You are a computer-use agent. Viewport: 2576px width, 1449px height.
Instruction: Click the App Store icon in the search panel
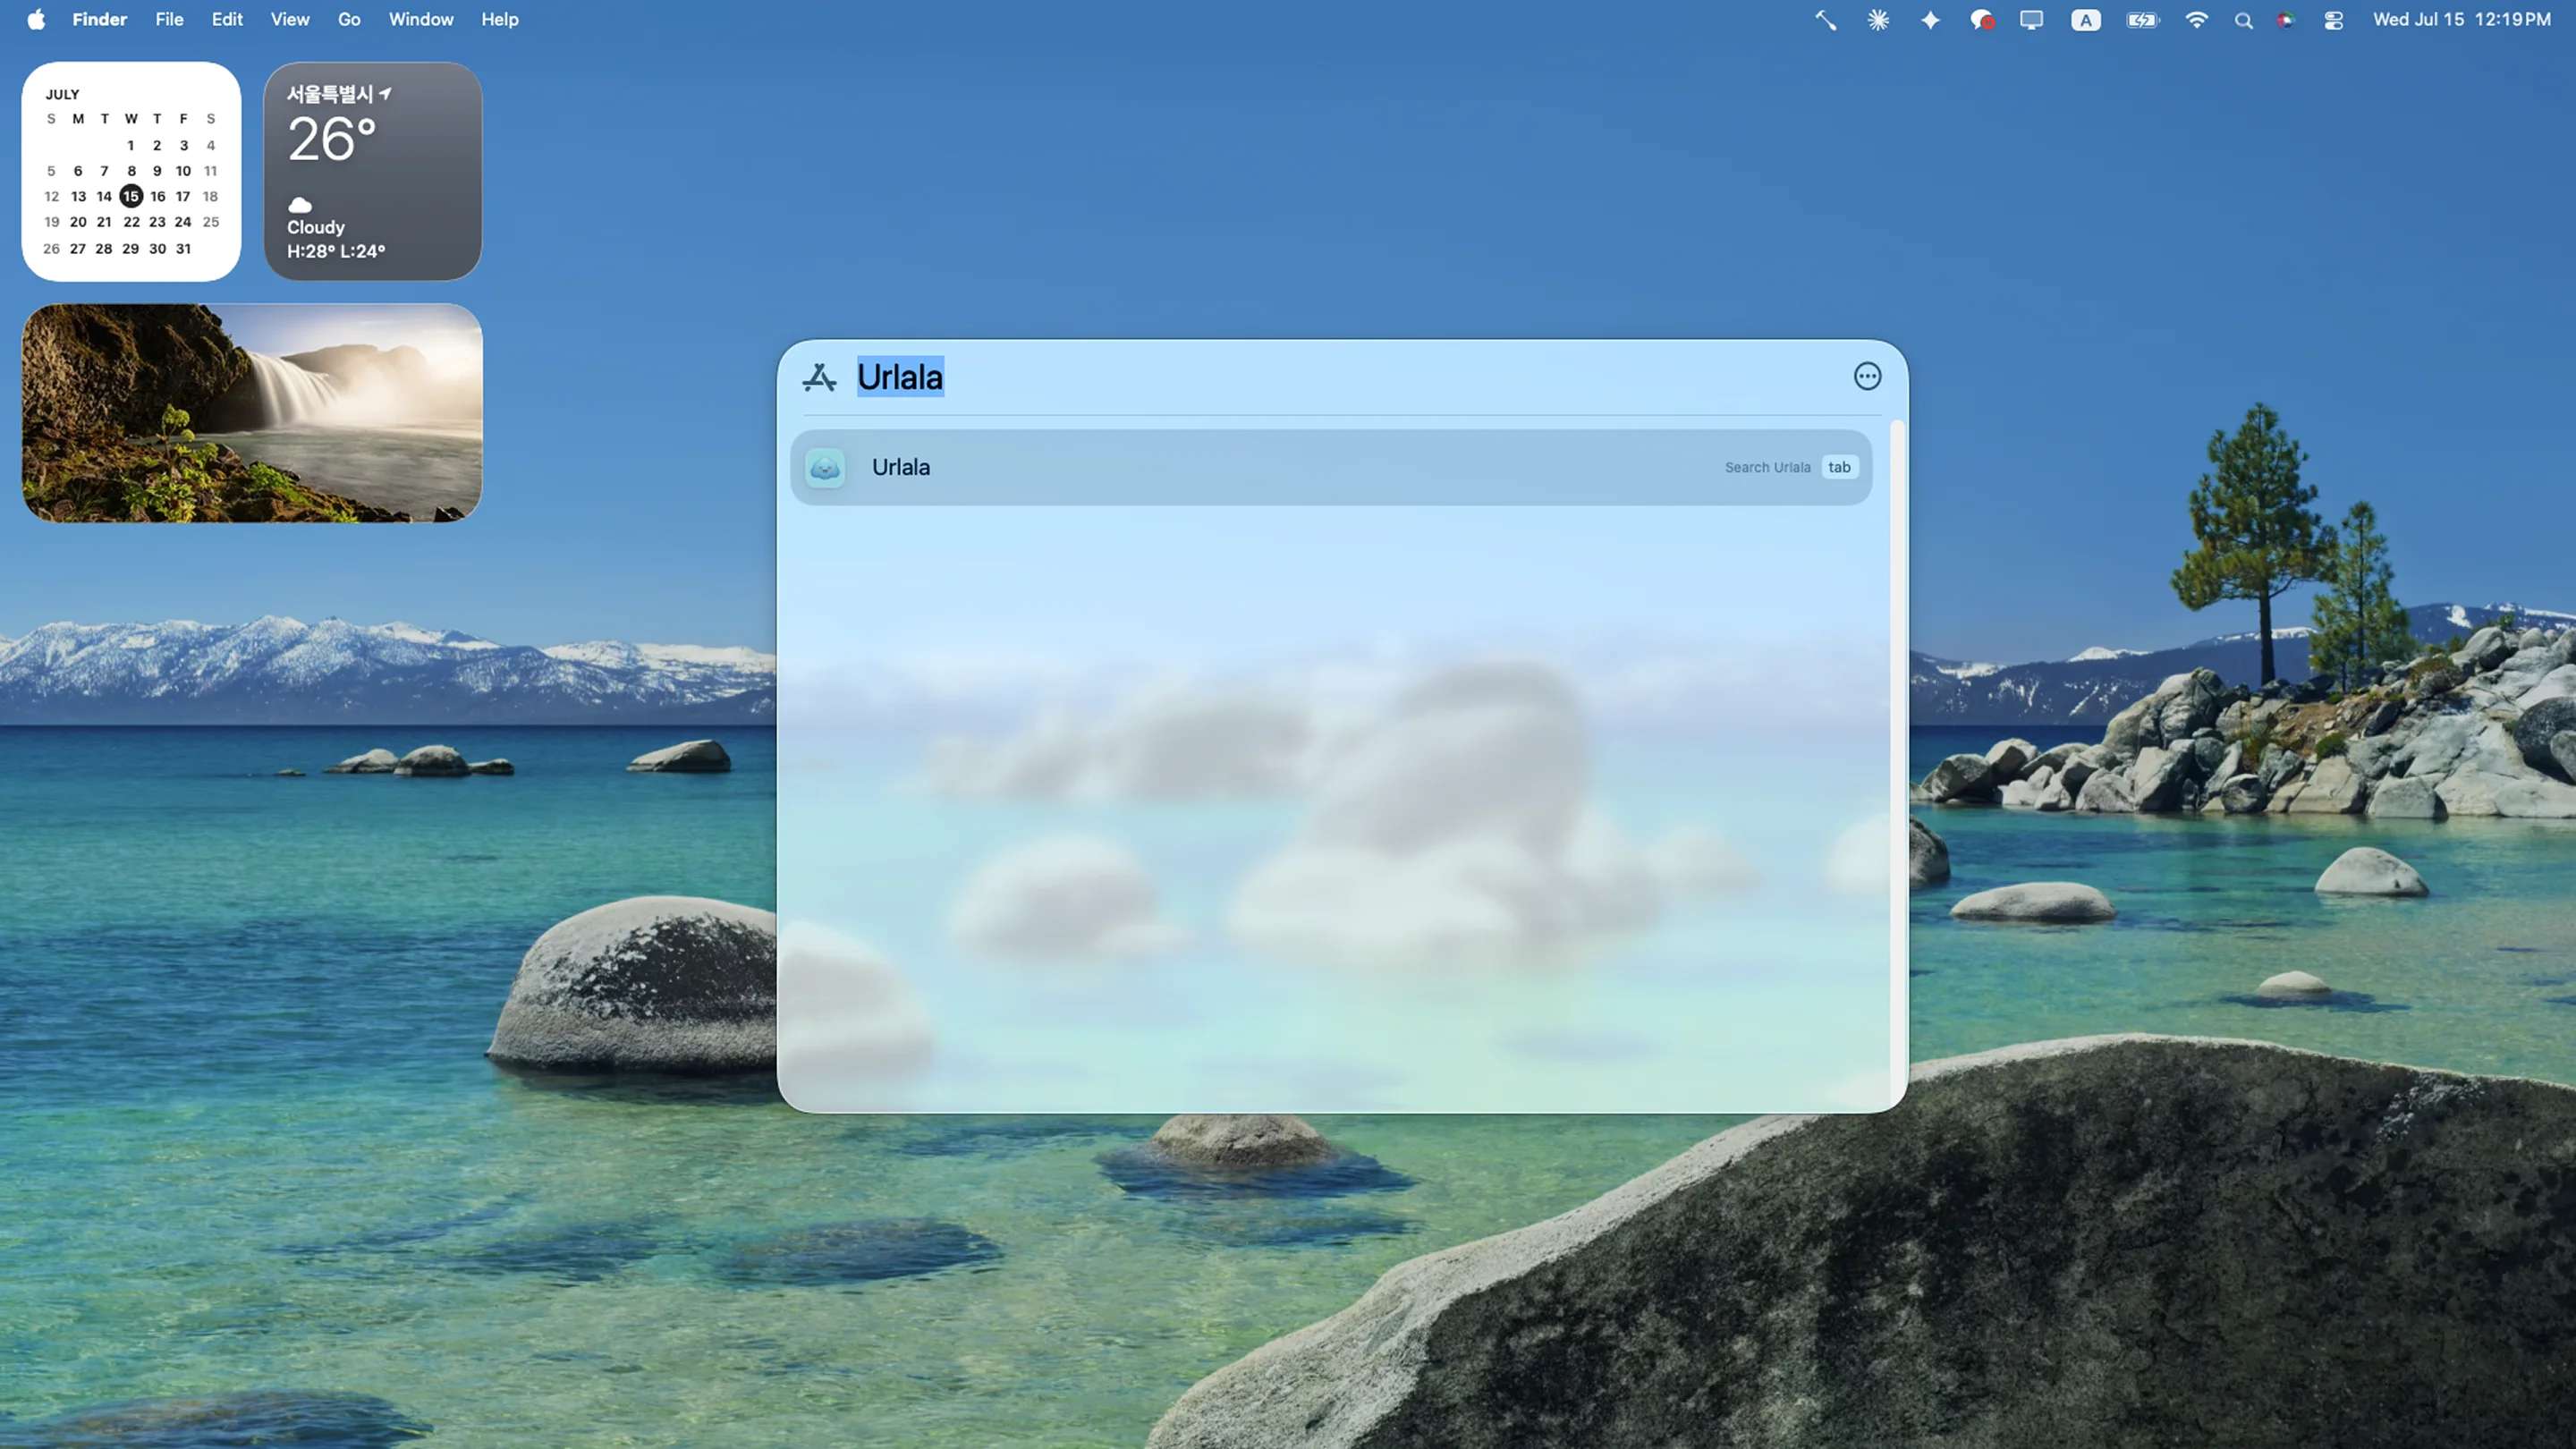tap(819, 377)
